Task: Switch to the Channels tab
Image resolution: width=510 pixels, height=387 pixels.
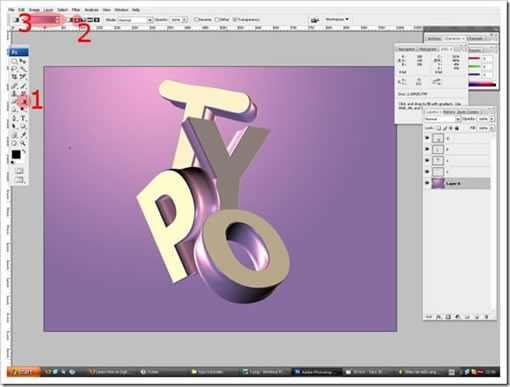Action: coord(475,39)
